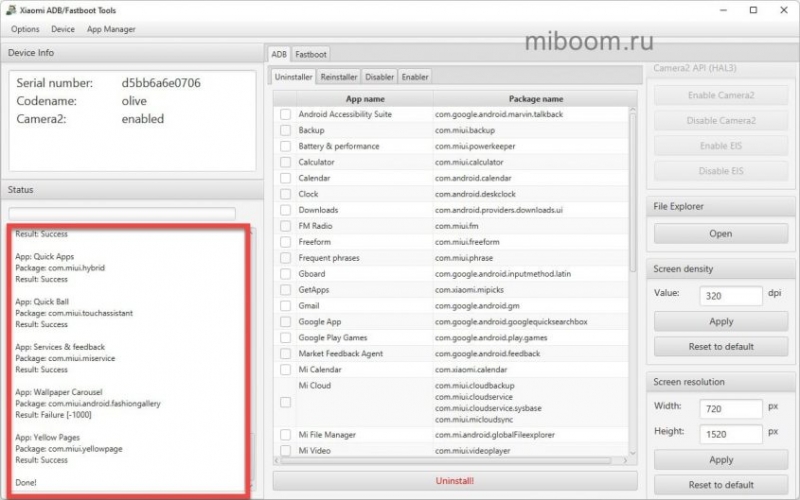Click the com.google.android.gm package name
The image size is (800, 500).
pyautogui.click(x=477, y=306)
